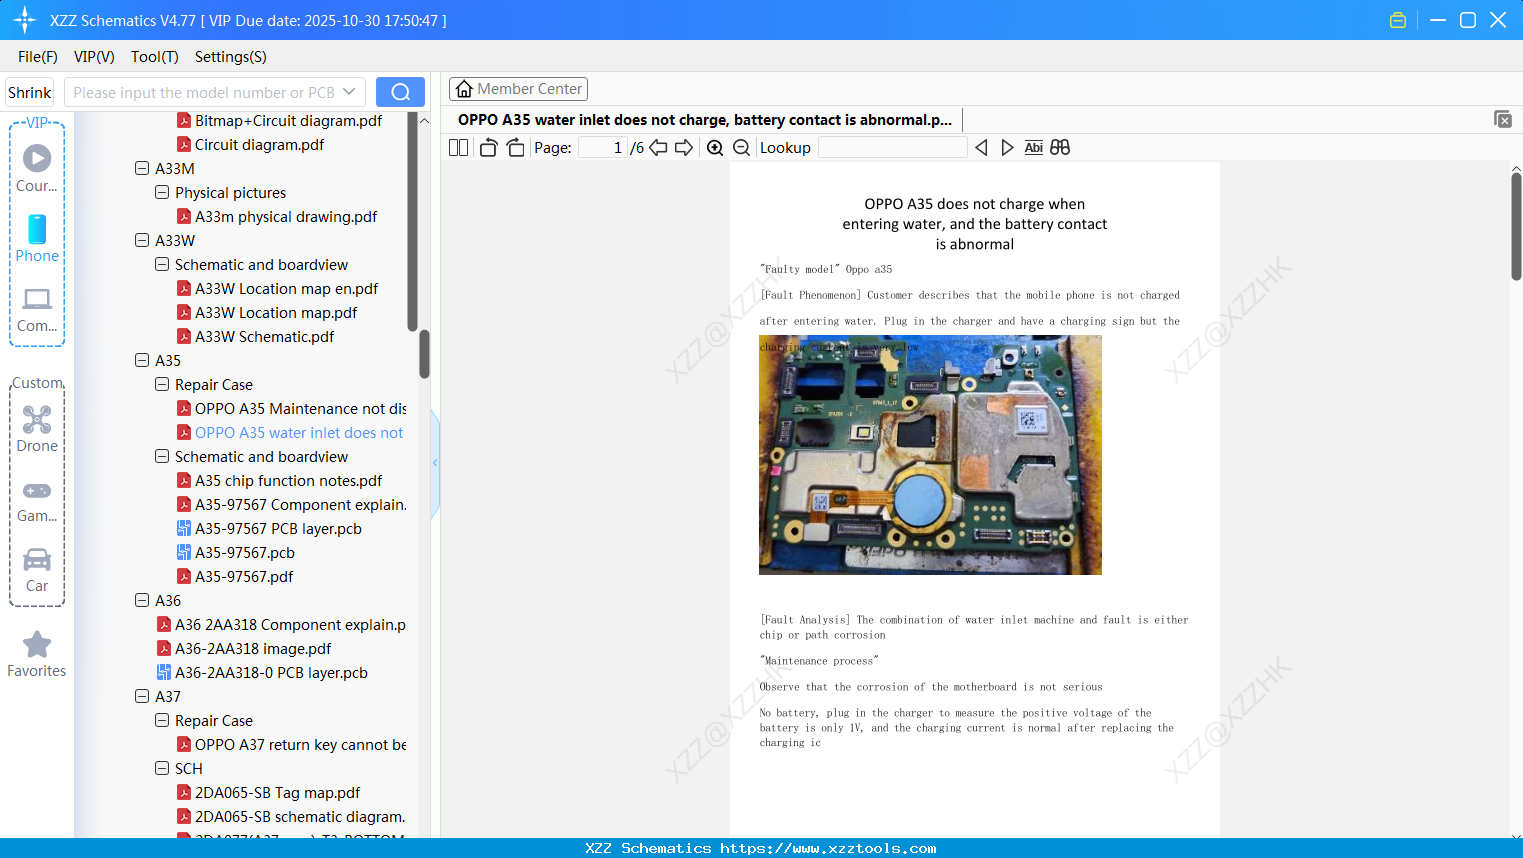Screen dimensions: 1523x858
Task: Open A35-97567 PCB layer.pcb
Action: point(277,528)
